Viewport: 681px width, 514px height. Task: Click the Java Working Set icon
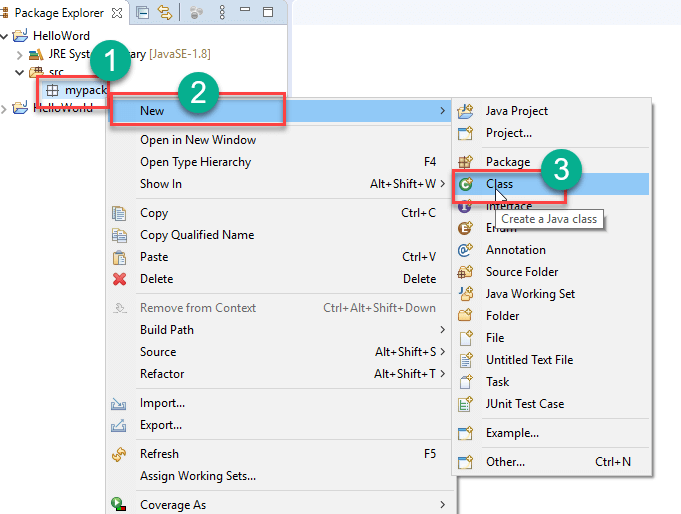click(465, 294)
